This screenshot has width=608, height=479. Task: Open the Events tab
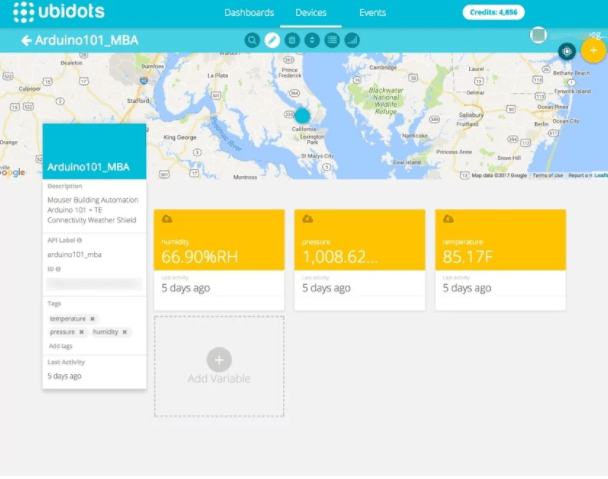tap(372, 13)
